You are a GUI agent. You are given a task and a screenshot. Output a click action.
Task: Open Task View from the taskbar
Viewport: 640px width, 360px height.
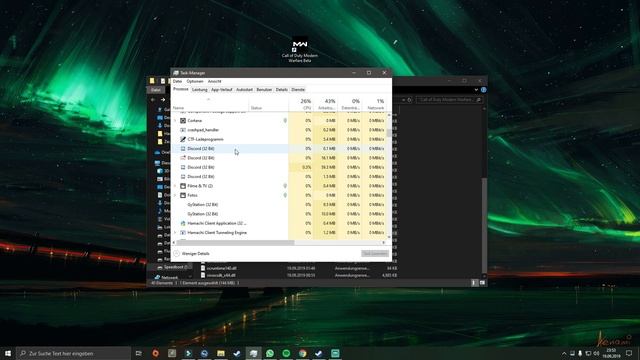(x=139, y=353)
